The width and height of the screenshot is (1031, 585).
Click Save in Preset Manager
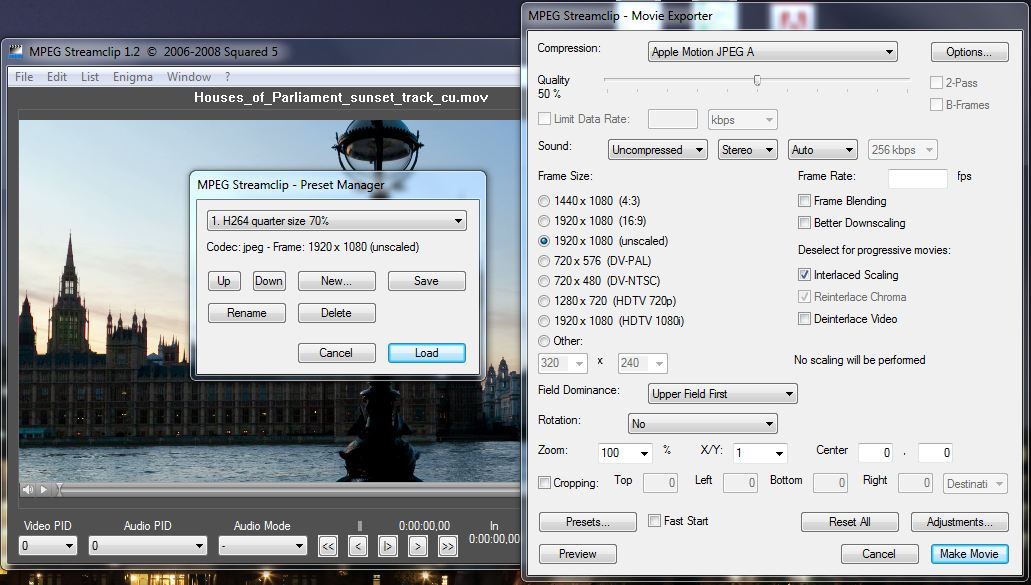pyautogui.click(x=427, y=281)
